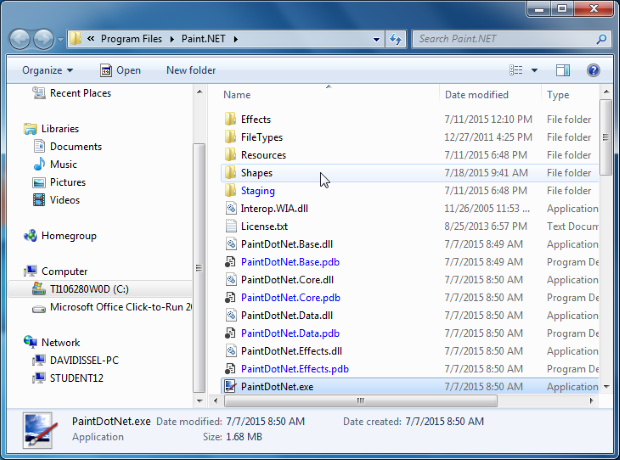Select the Interop.WIA.dll file icon
This screenshot has height=460, width=620.
tap(231, 208)
